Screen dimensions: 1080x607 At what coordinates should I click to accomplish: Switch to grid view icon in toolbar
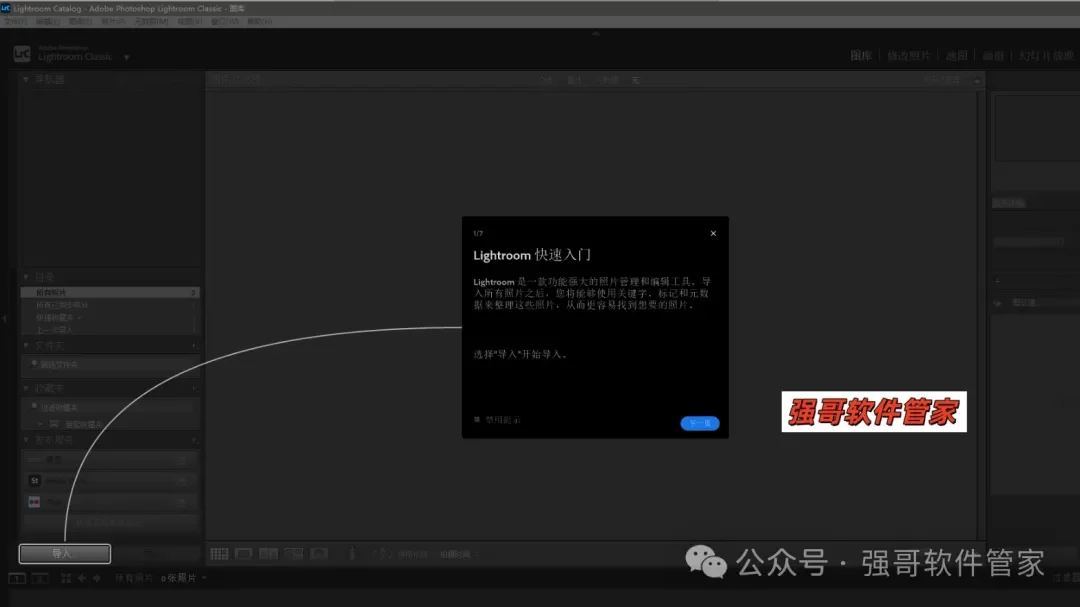tap(219, 554)
